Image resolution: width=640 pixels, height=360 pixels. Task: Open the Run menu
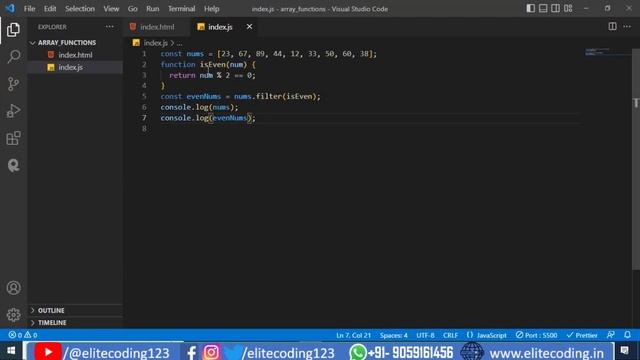pyautogui.click(x=153, y=9)
